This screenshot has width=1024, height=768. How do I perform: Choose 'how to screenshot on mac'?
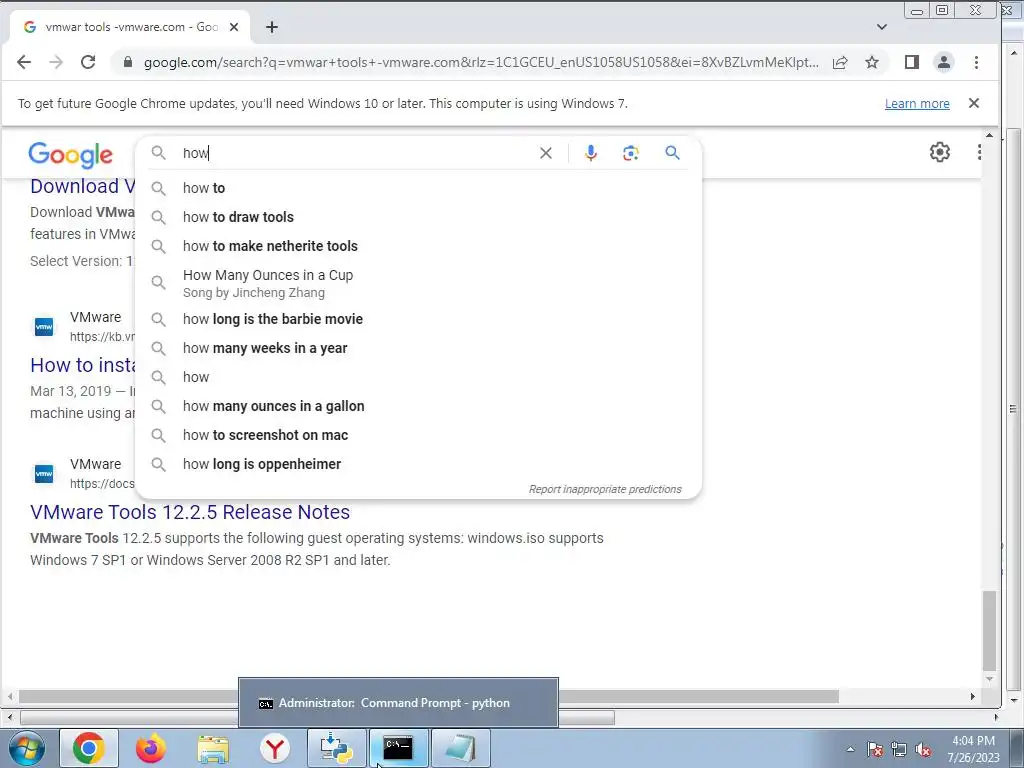pos(419,435)
